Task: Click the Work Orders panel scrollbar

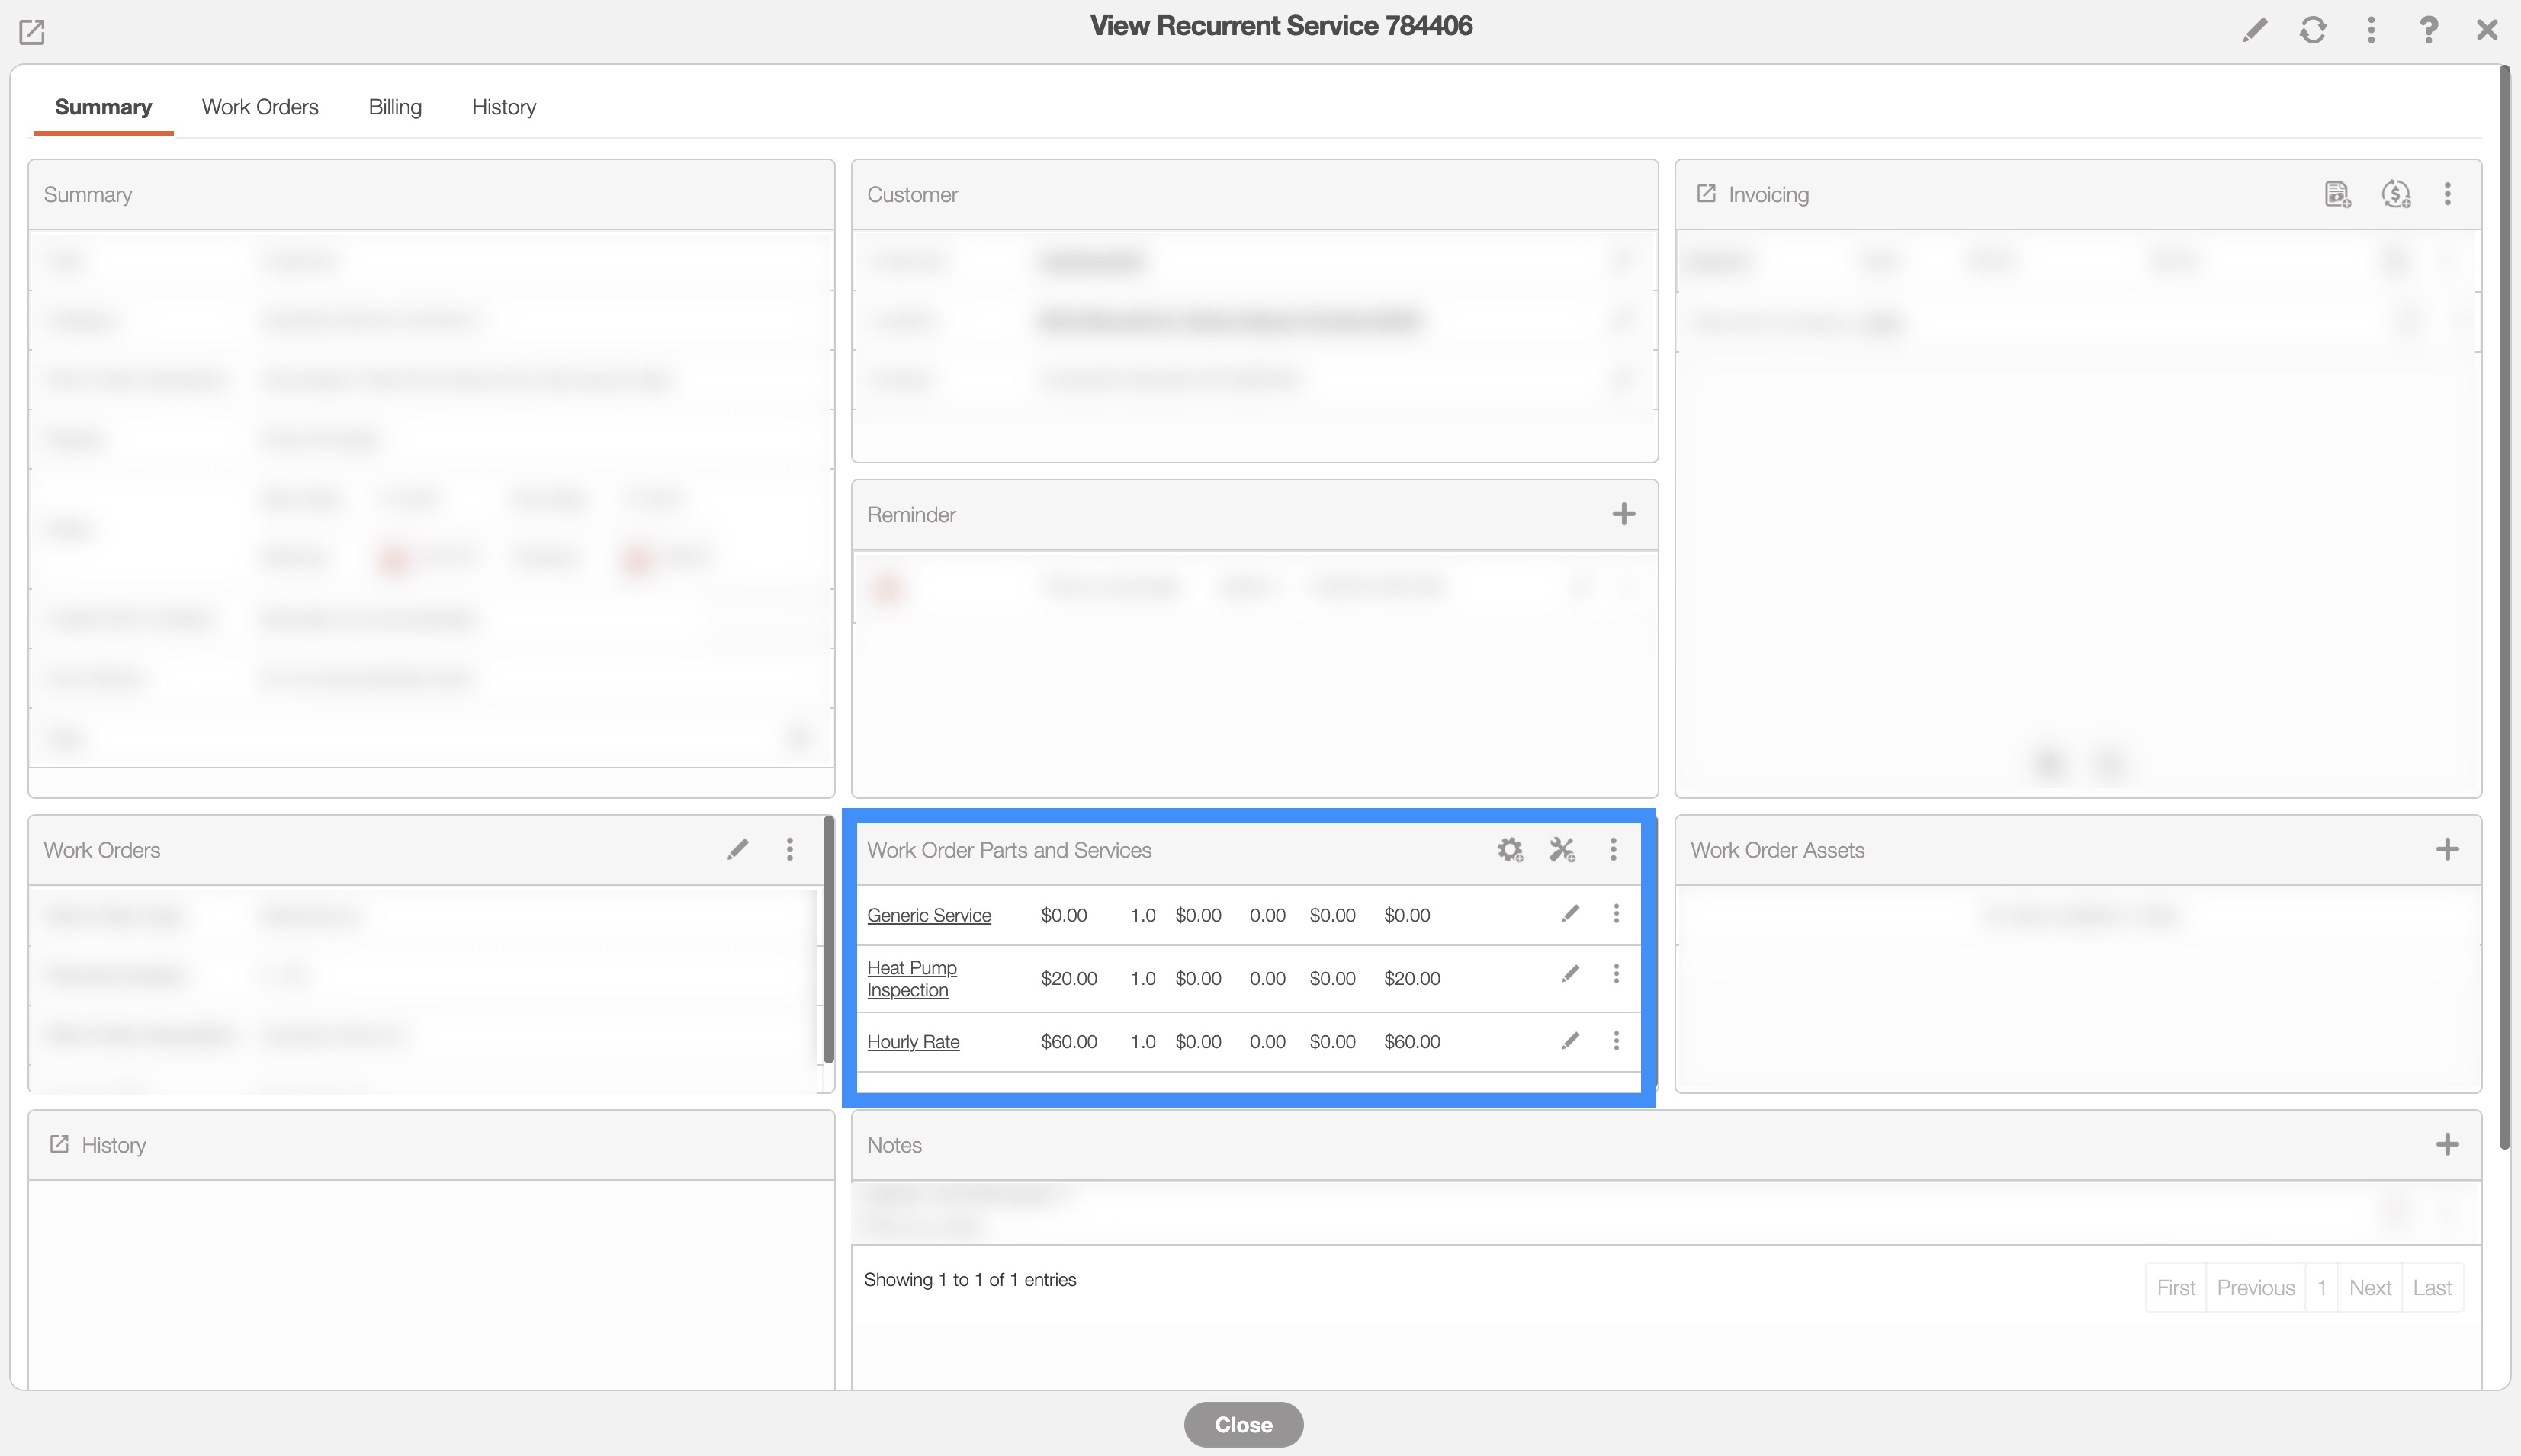Action: point(828,940)
